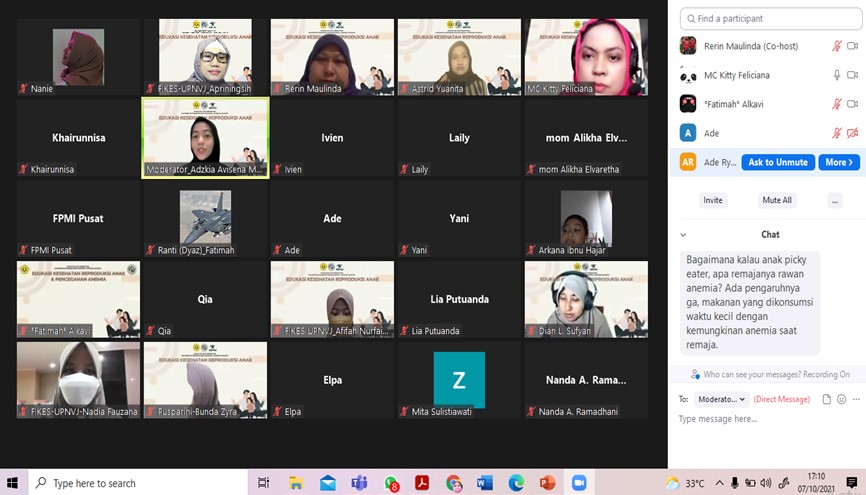Toggle Rerin Maulinda's muted microphone icon
The image size is (866, 495).
coord(837,46)
